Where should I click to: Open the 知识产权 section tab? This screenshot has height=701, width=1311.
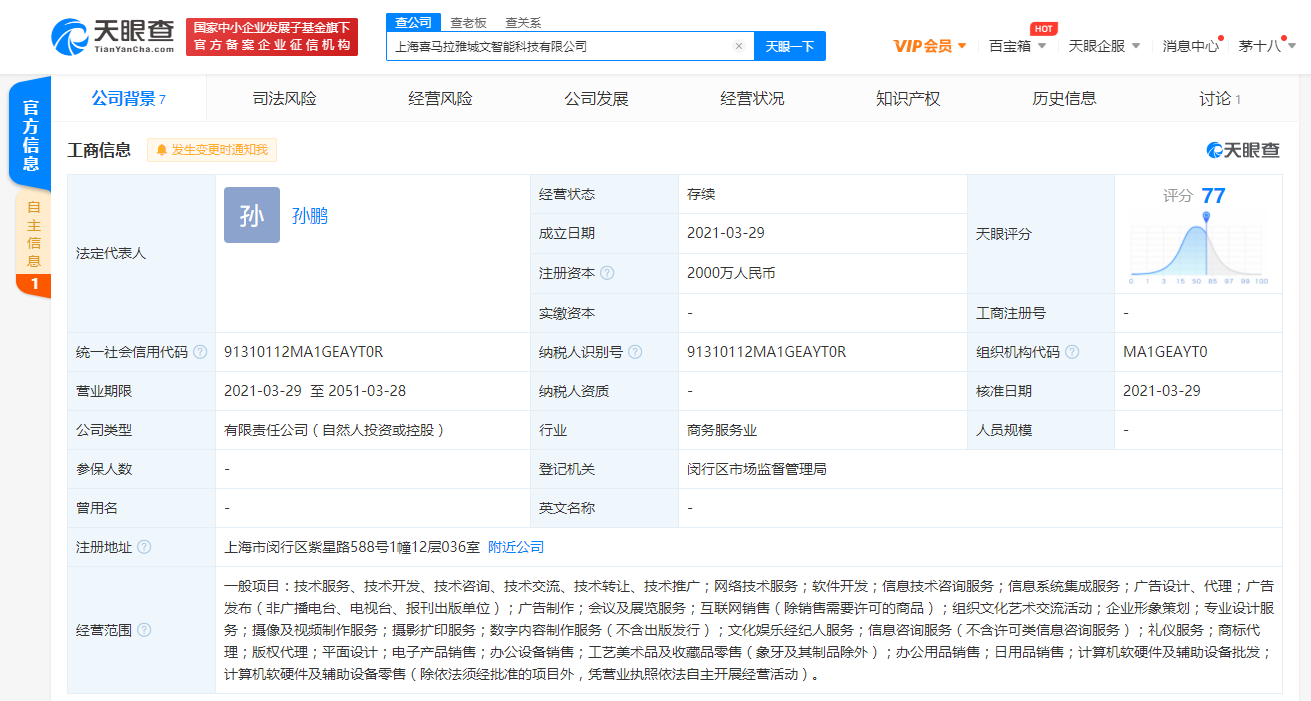(x=906, y=98)
